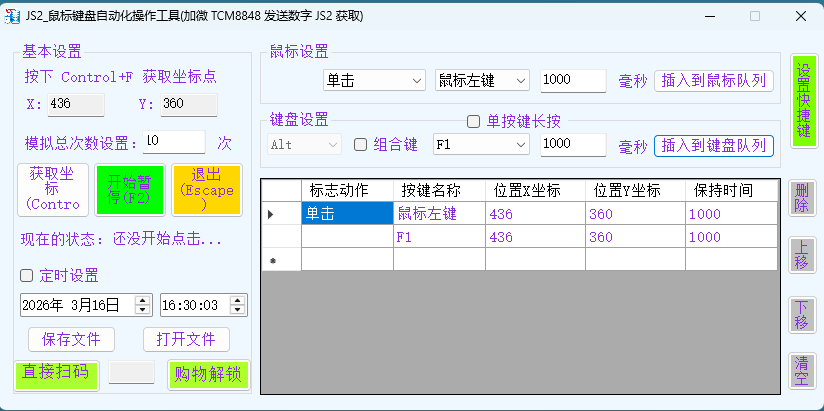Click the Y coordinate field showing 360
The image size is (824, 411).
pos(189,105)
